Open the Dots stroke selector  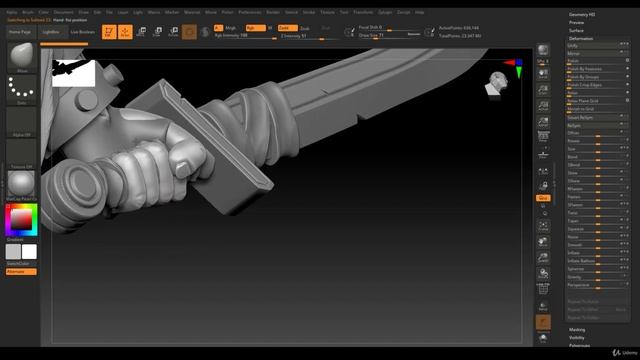point(22,89)
